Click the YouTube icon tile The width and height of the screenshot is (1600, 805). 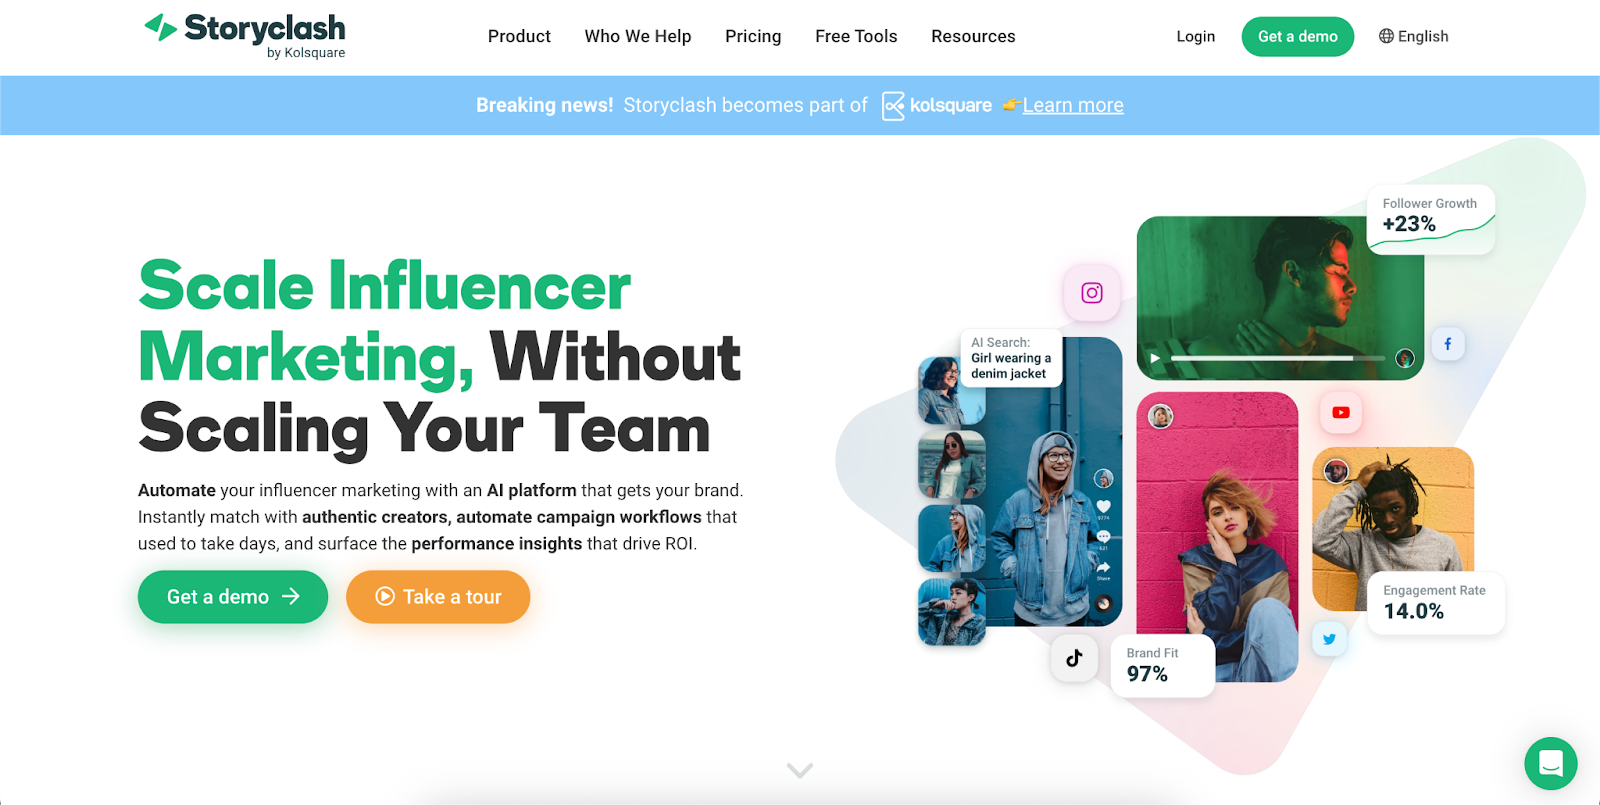[x=1341, y=412]
